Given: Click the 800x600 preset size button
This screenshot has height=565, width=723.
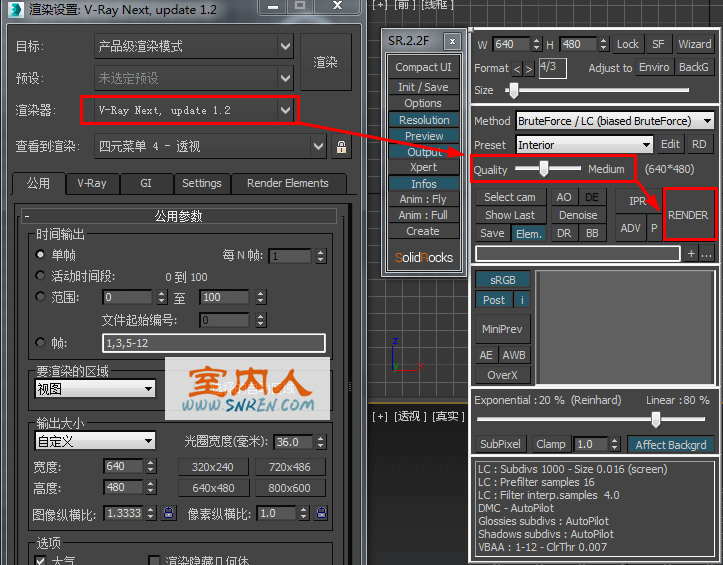Looking at the screenshot, I should (x=290, y=488).
